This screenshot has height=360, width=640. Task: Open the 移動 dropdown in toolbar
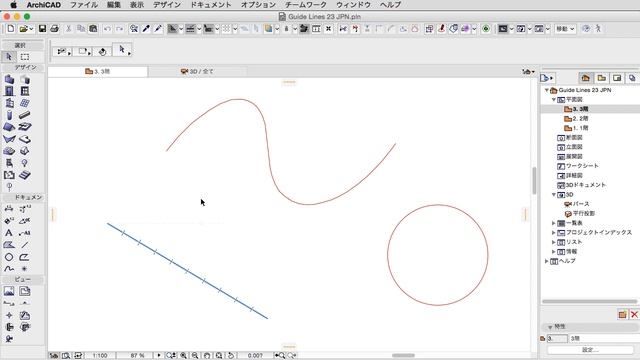click(565, 29)
